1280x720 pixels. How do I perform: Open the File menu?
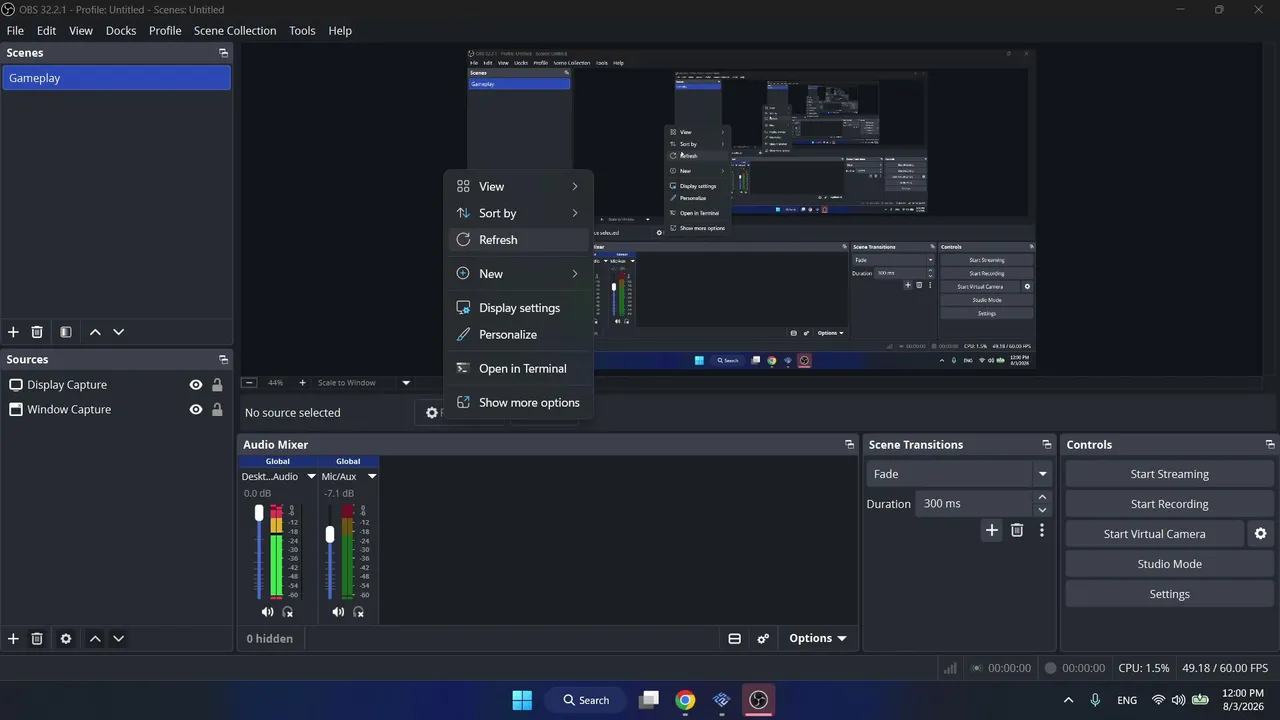pos(15,31)
